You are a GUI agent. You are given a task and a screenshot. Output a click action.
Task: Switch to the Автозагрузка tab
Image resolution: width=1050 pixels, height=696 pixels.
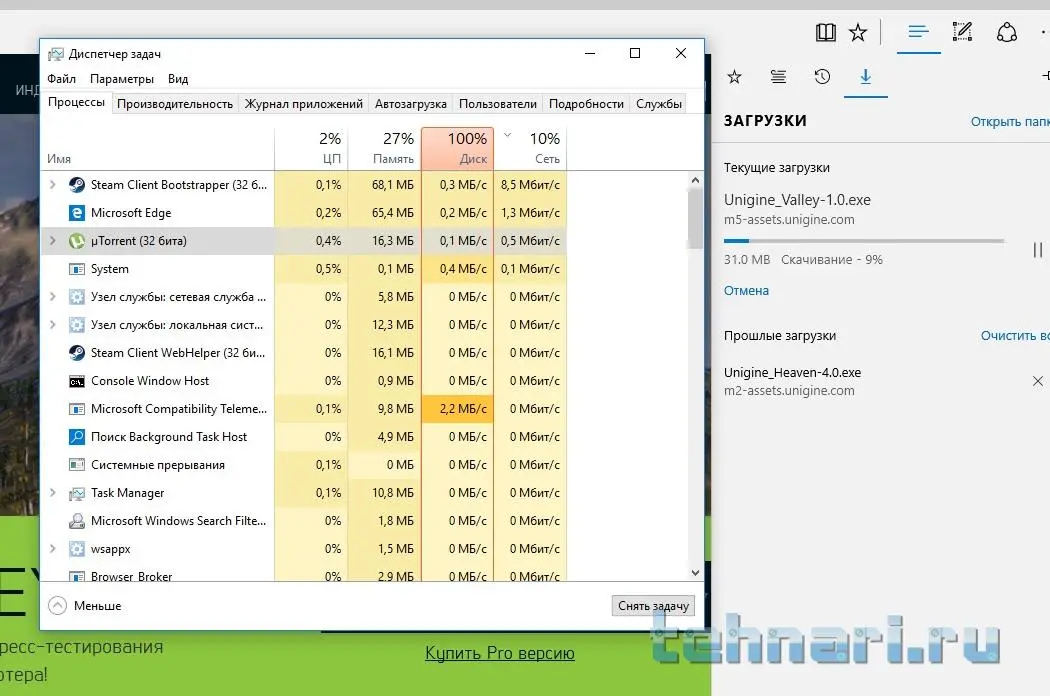410,104
